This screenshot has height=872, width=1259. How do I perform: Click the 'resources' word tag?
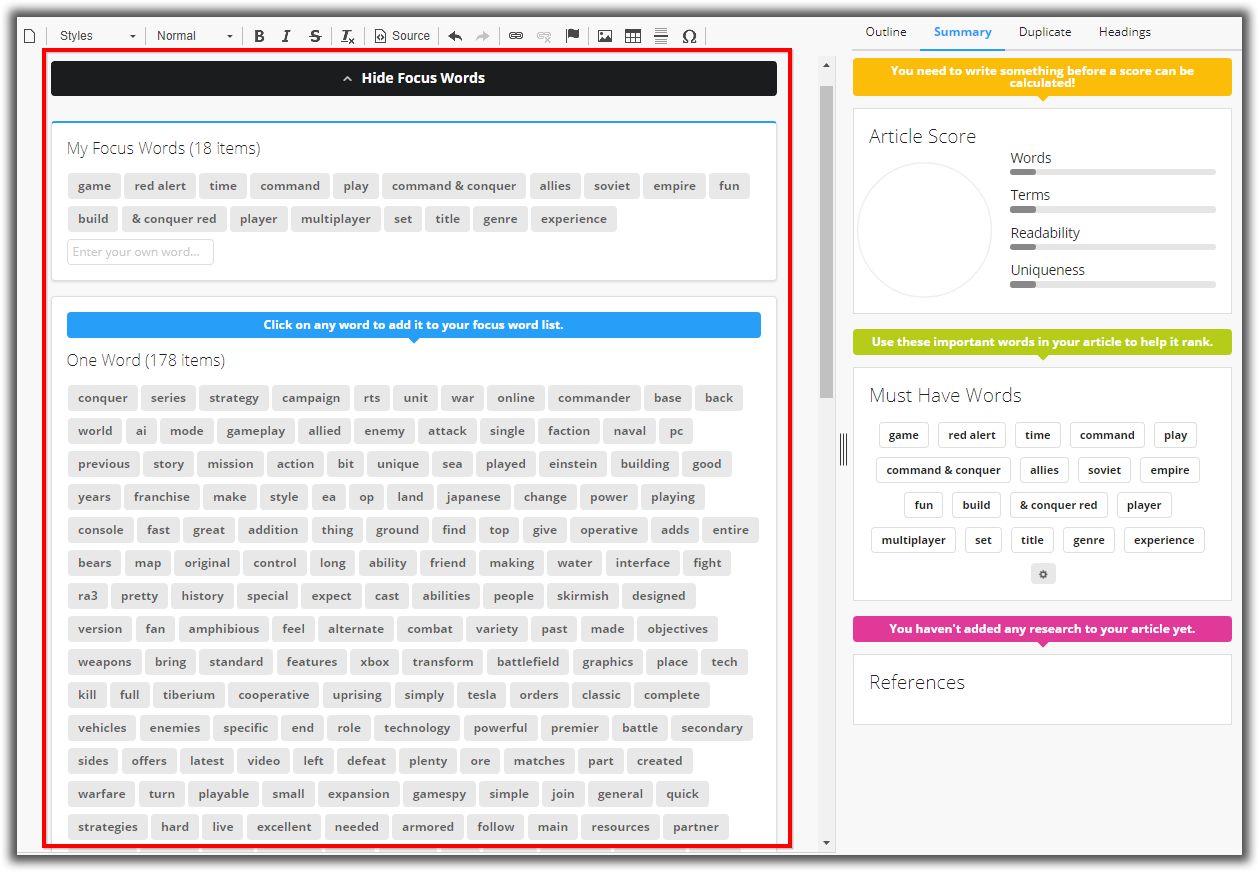click(620, 827)
